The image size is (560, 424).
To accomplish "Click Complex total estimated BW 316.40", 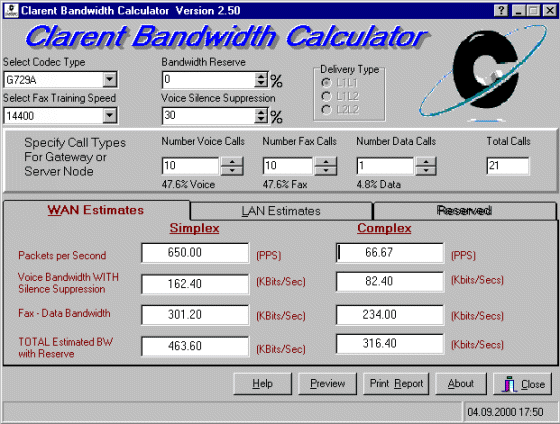I will pos(390,344).
